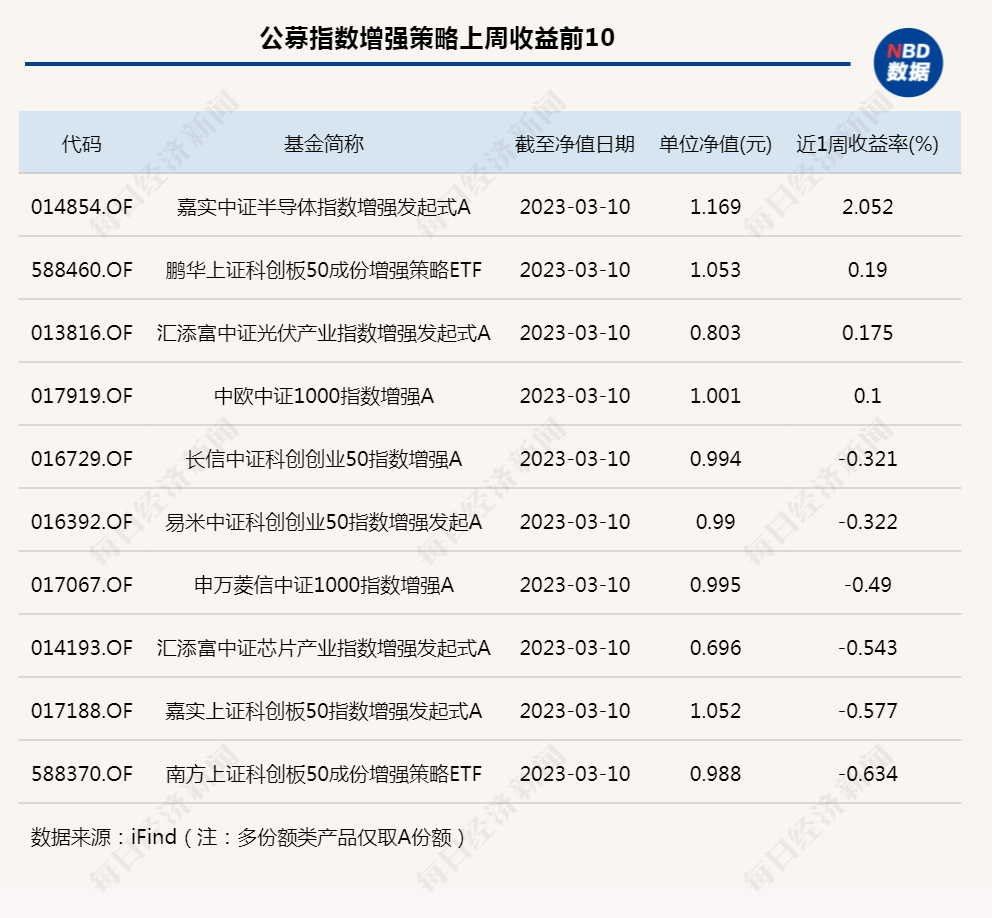
Task: Click the title 公募指数增强策略上周收益前10
Action: coord(437,39)
